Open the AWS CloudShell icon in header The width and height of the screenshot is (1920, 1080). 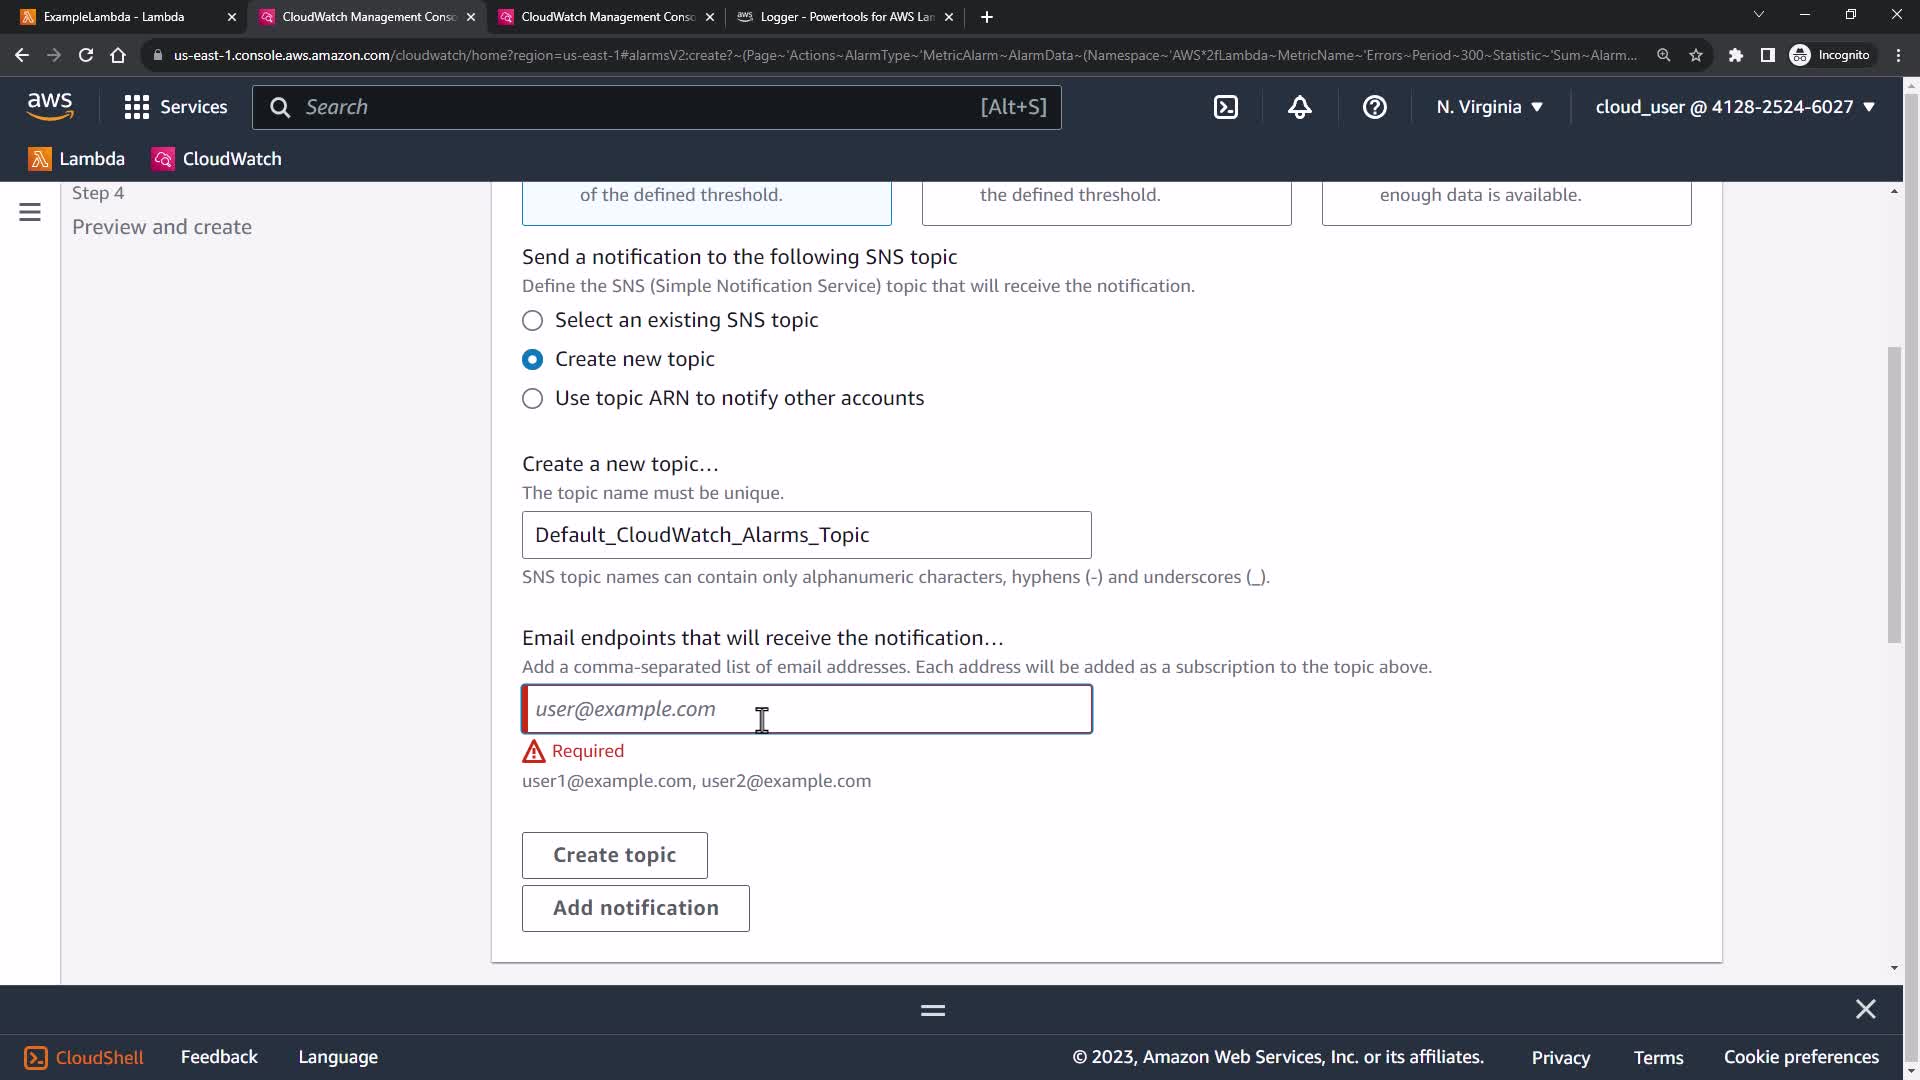pos(1226,107)
